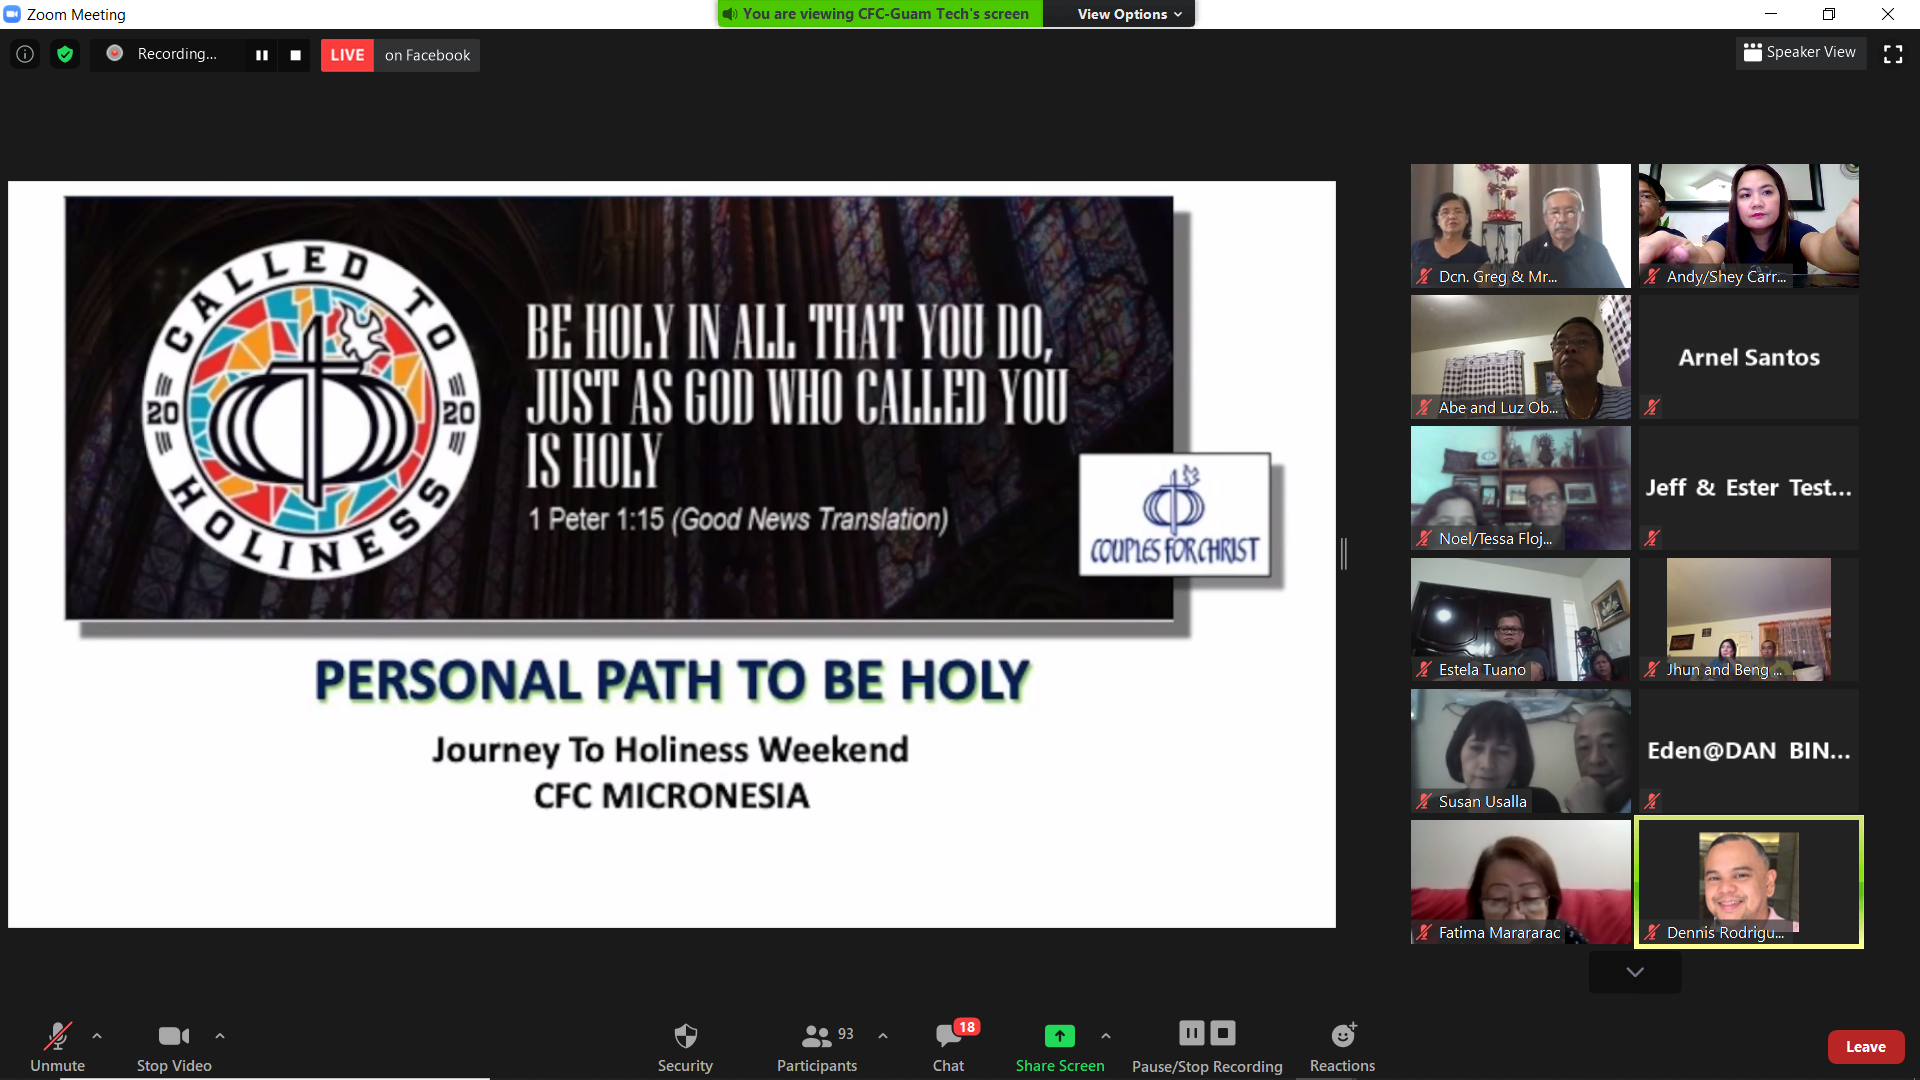Unmute the microphone

(57, 1047)
